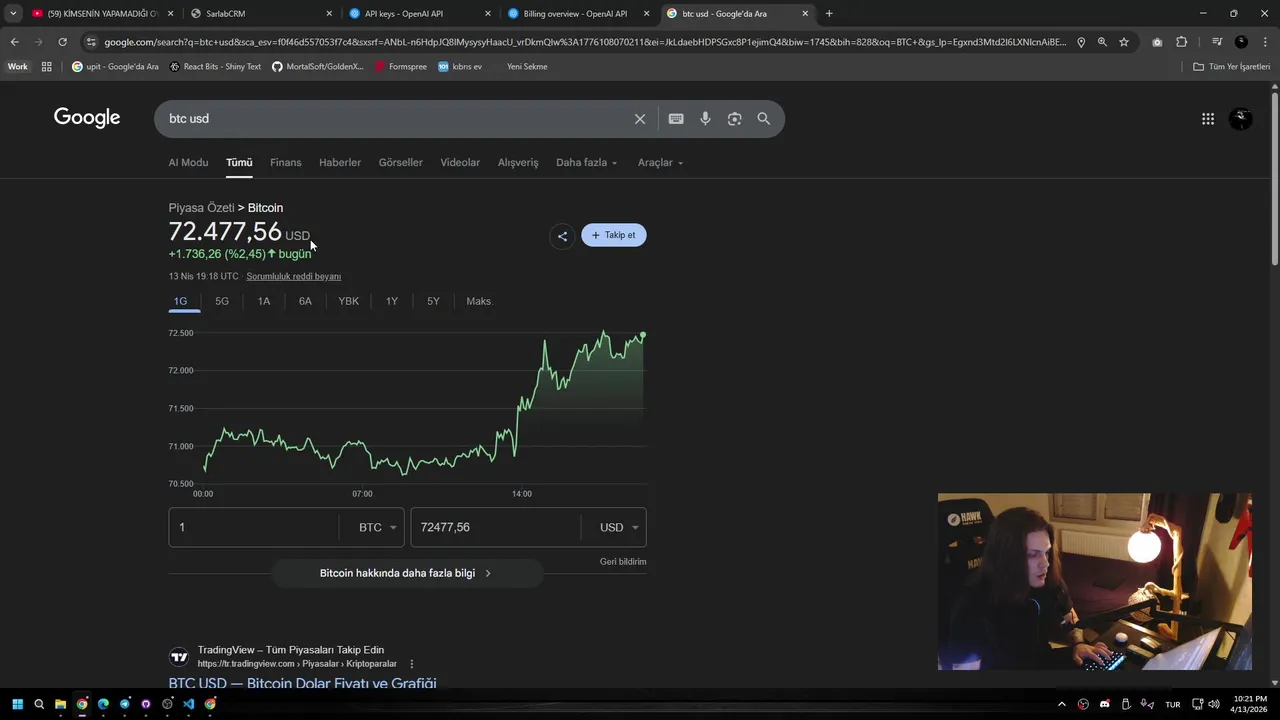Open the GitHub Desktop taskbar icon

[x=146, y=704]
